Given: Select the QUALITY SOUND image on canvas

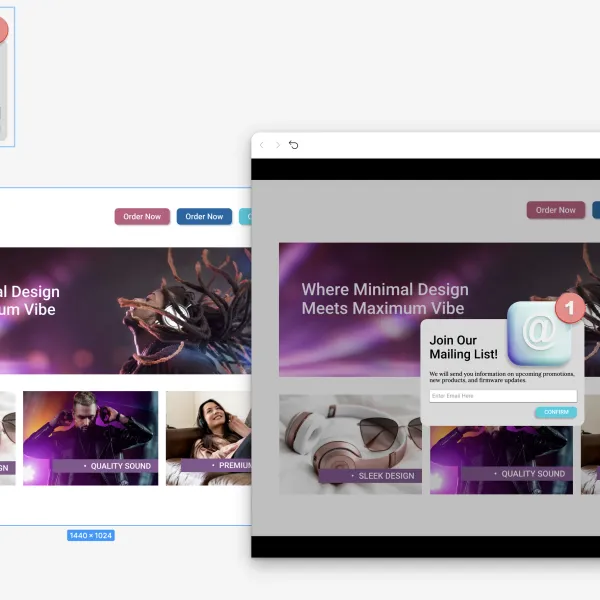Looking at the screenshot, I should (91, 438).
